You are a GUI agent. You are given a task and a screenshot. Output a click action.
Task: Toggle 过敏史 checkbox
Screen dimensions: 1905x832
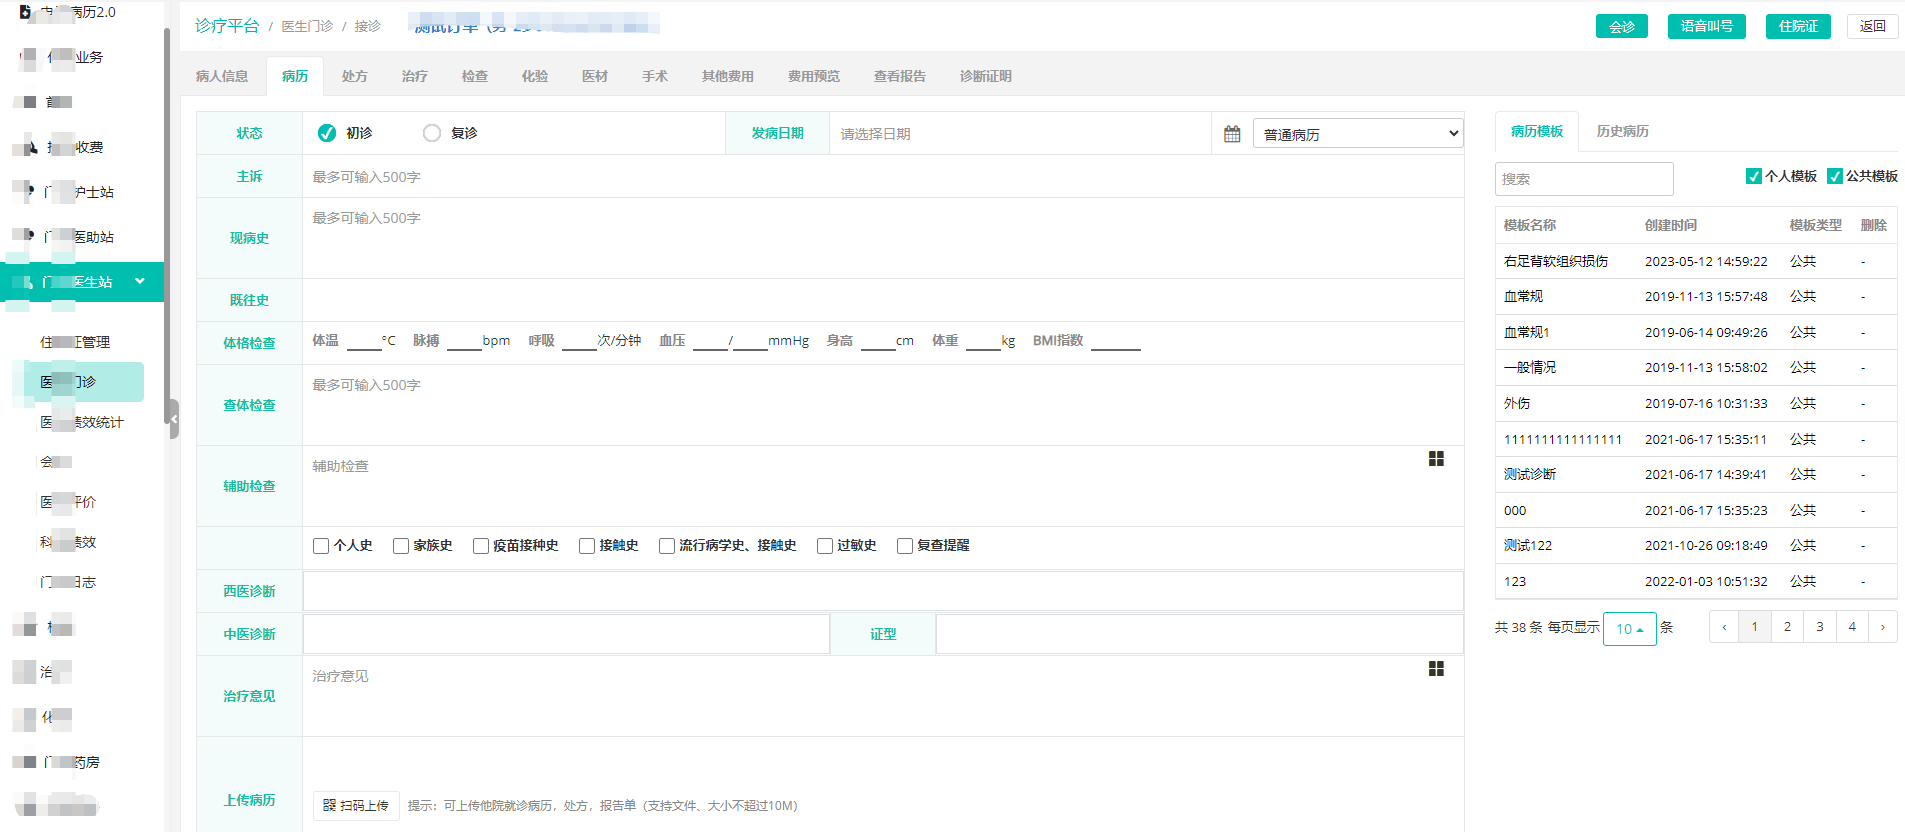tap(825, 546)
